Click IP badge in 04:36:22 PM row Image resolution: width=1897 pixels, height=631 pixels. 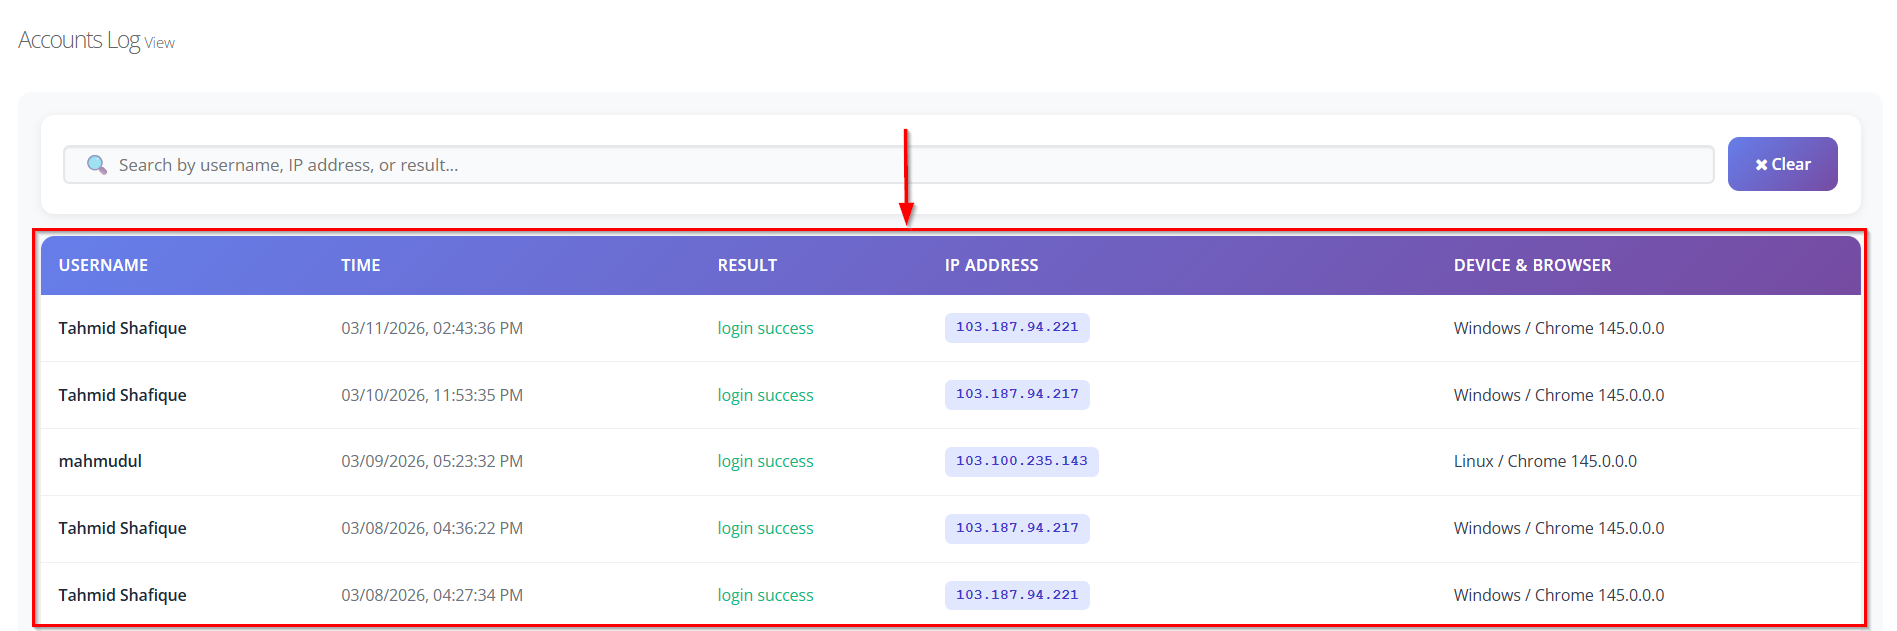(1017, 528)
